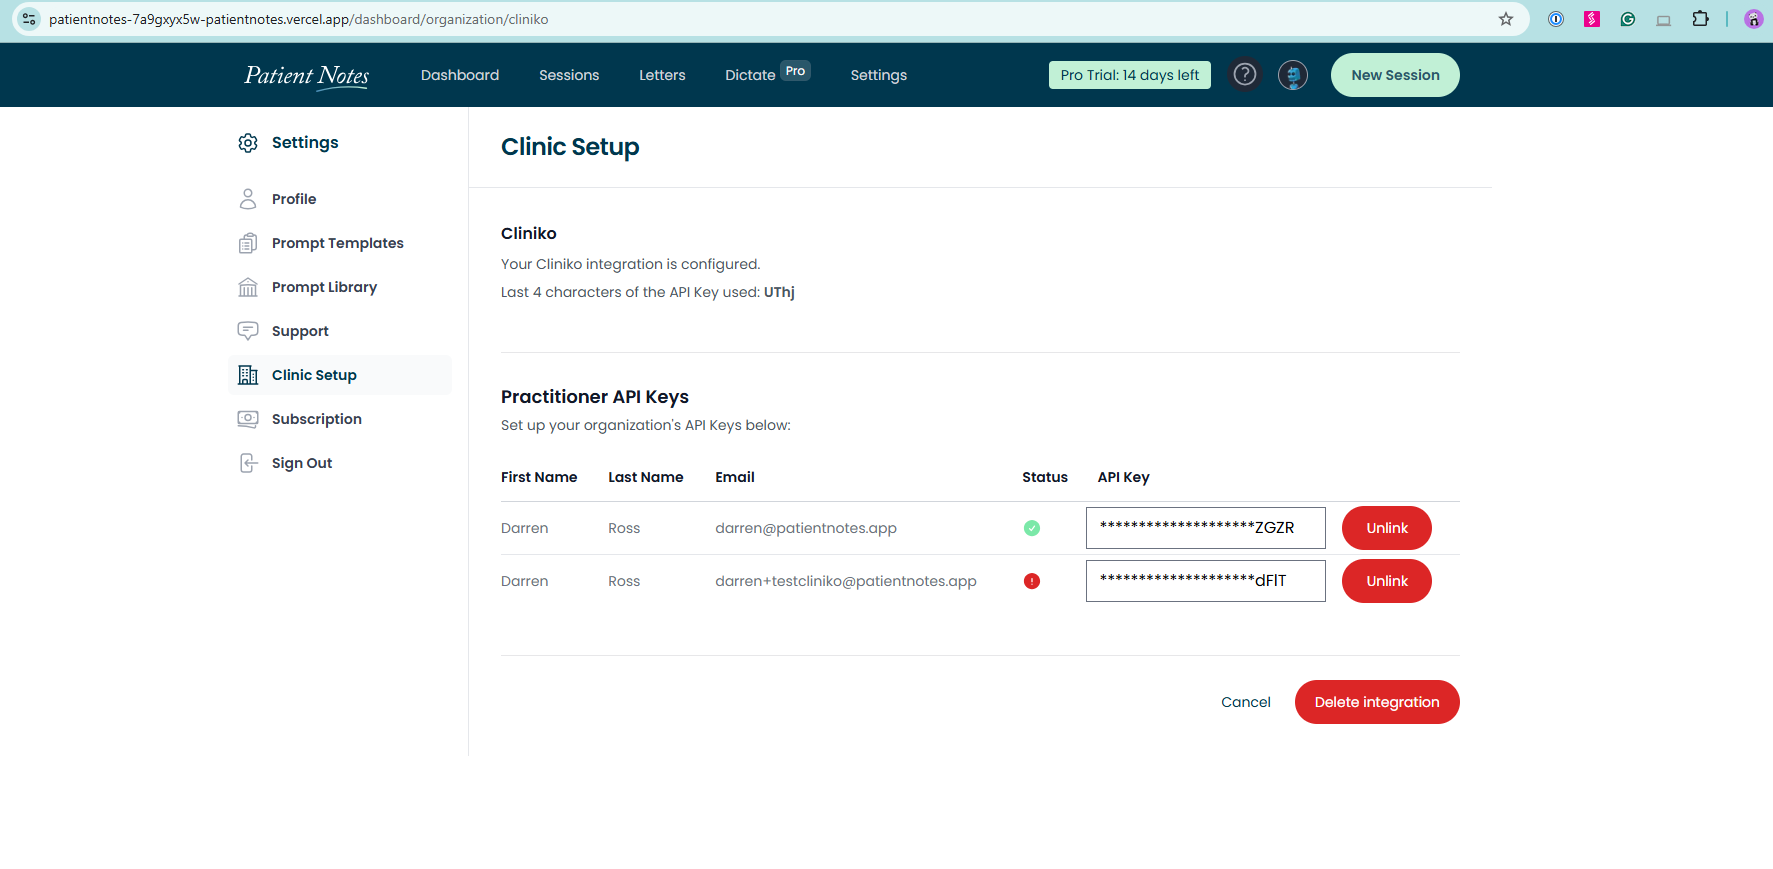Click the darren+testcliniko@patientnotes.app email cell
This screenshot has height=869, width=1773.
pos(846,581)
